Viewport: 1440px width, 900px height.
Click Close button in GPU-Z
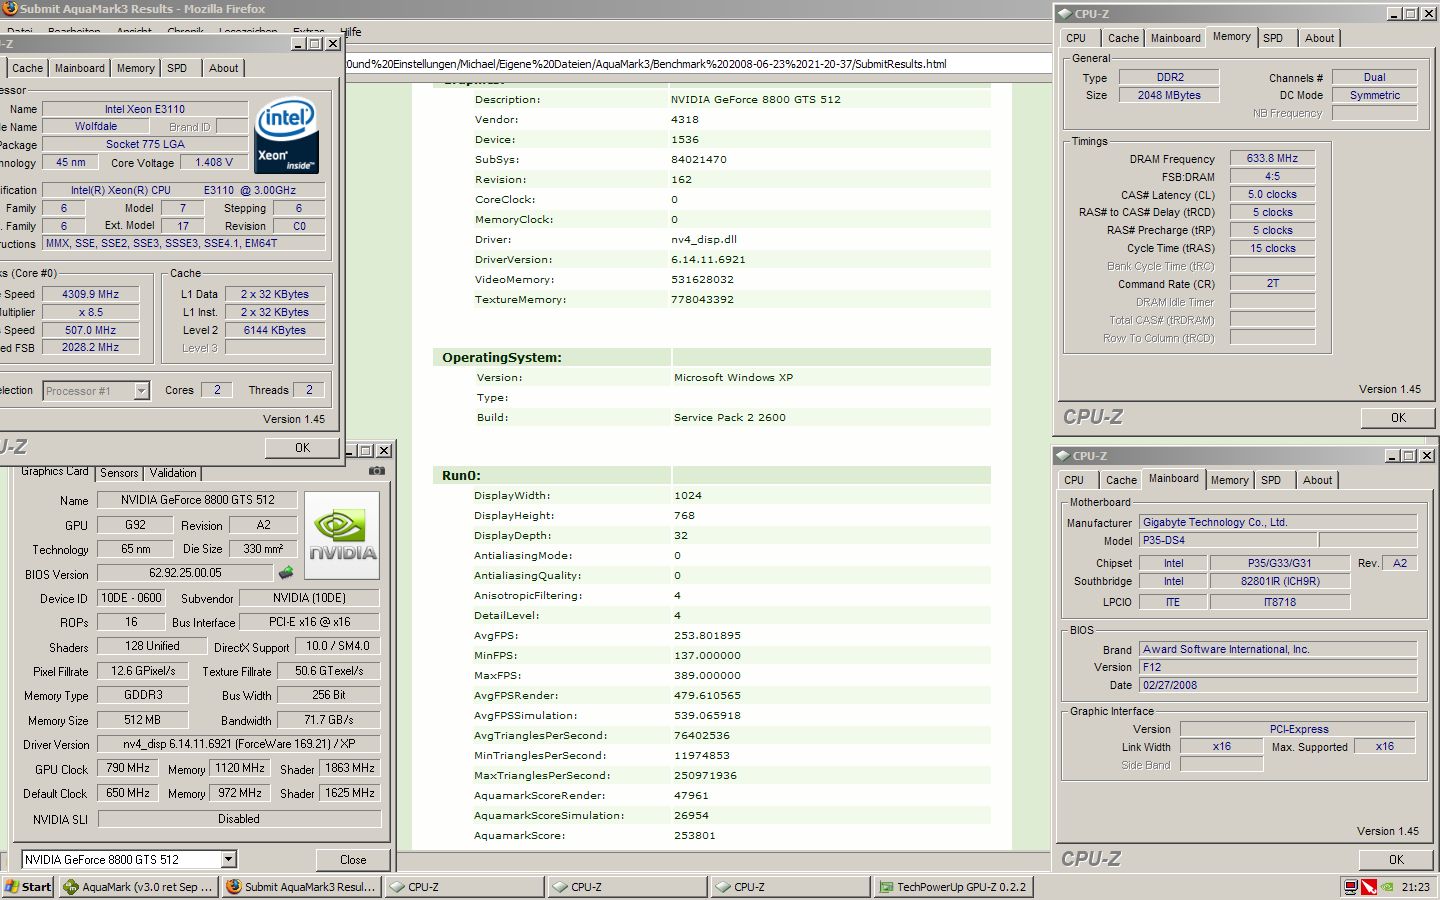pyautogui.click(x=353, y=860)
